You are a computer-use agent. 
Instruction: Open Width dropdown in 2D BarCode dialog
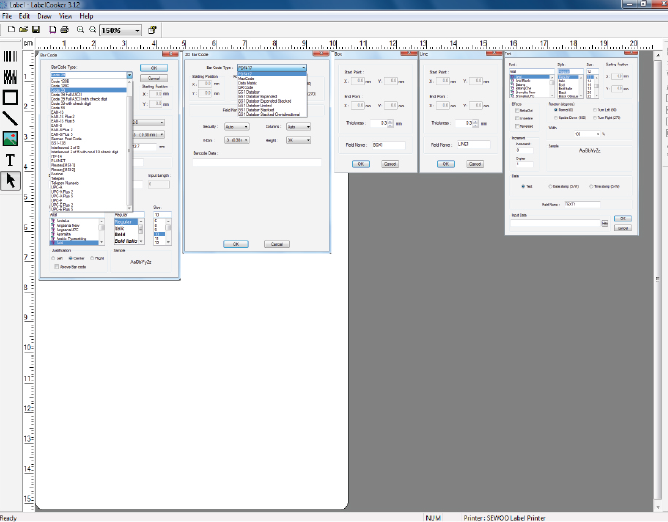(x=237, y=140)
